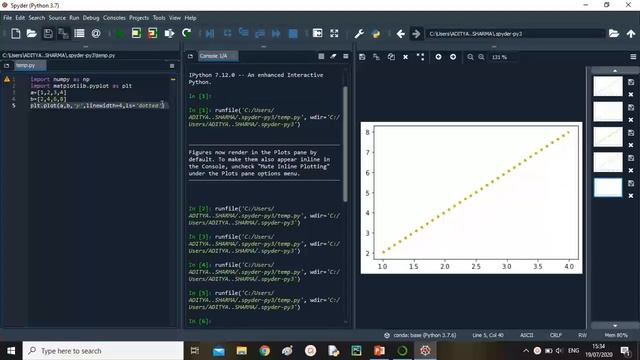The image size is (640, 360).
Task: Change to parent directory up arrow
Action: pos(631,33)
